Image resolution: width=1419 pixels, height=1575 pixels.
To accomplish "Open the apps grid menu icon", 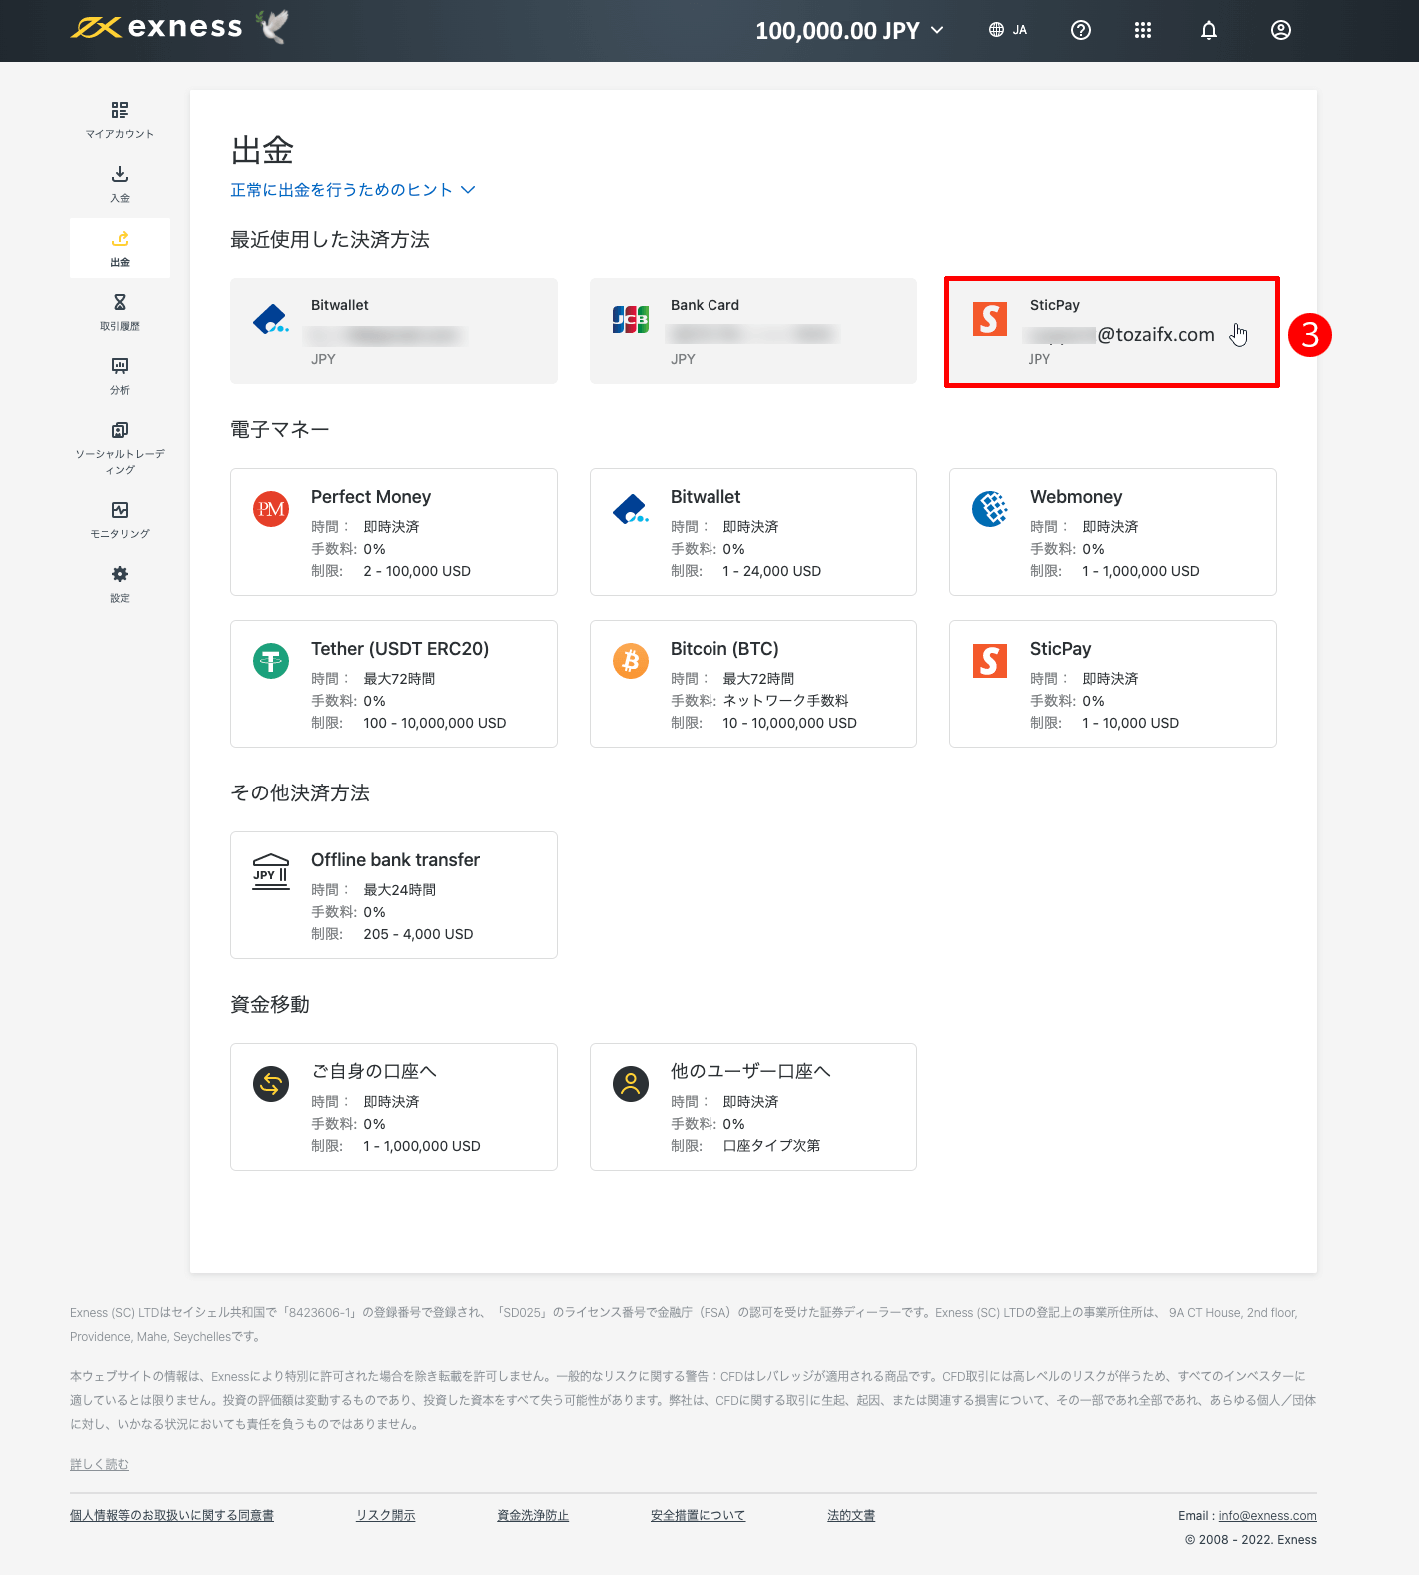I will pos(1143,30).
